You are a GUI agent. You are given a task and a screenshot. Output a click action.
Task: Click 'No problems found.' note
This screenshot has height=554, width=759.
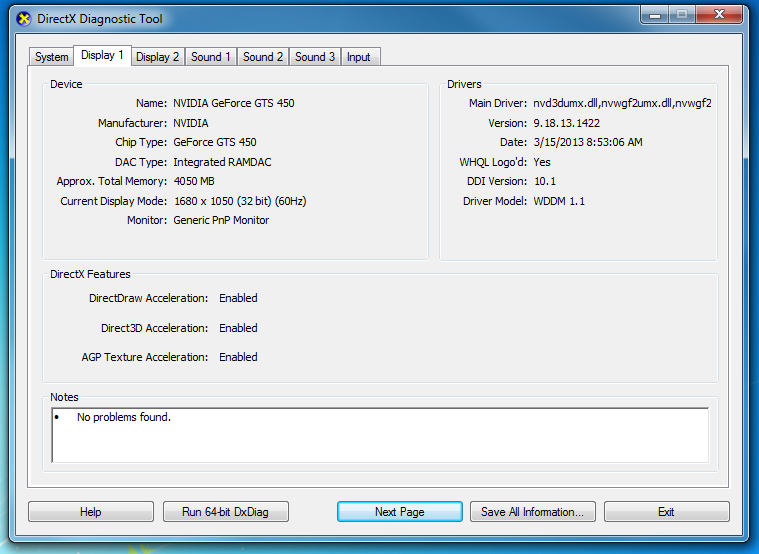124,417
